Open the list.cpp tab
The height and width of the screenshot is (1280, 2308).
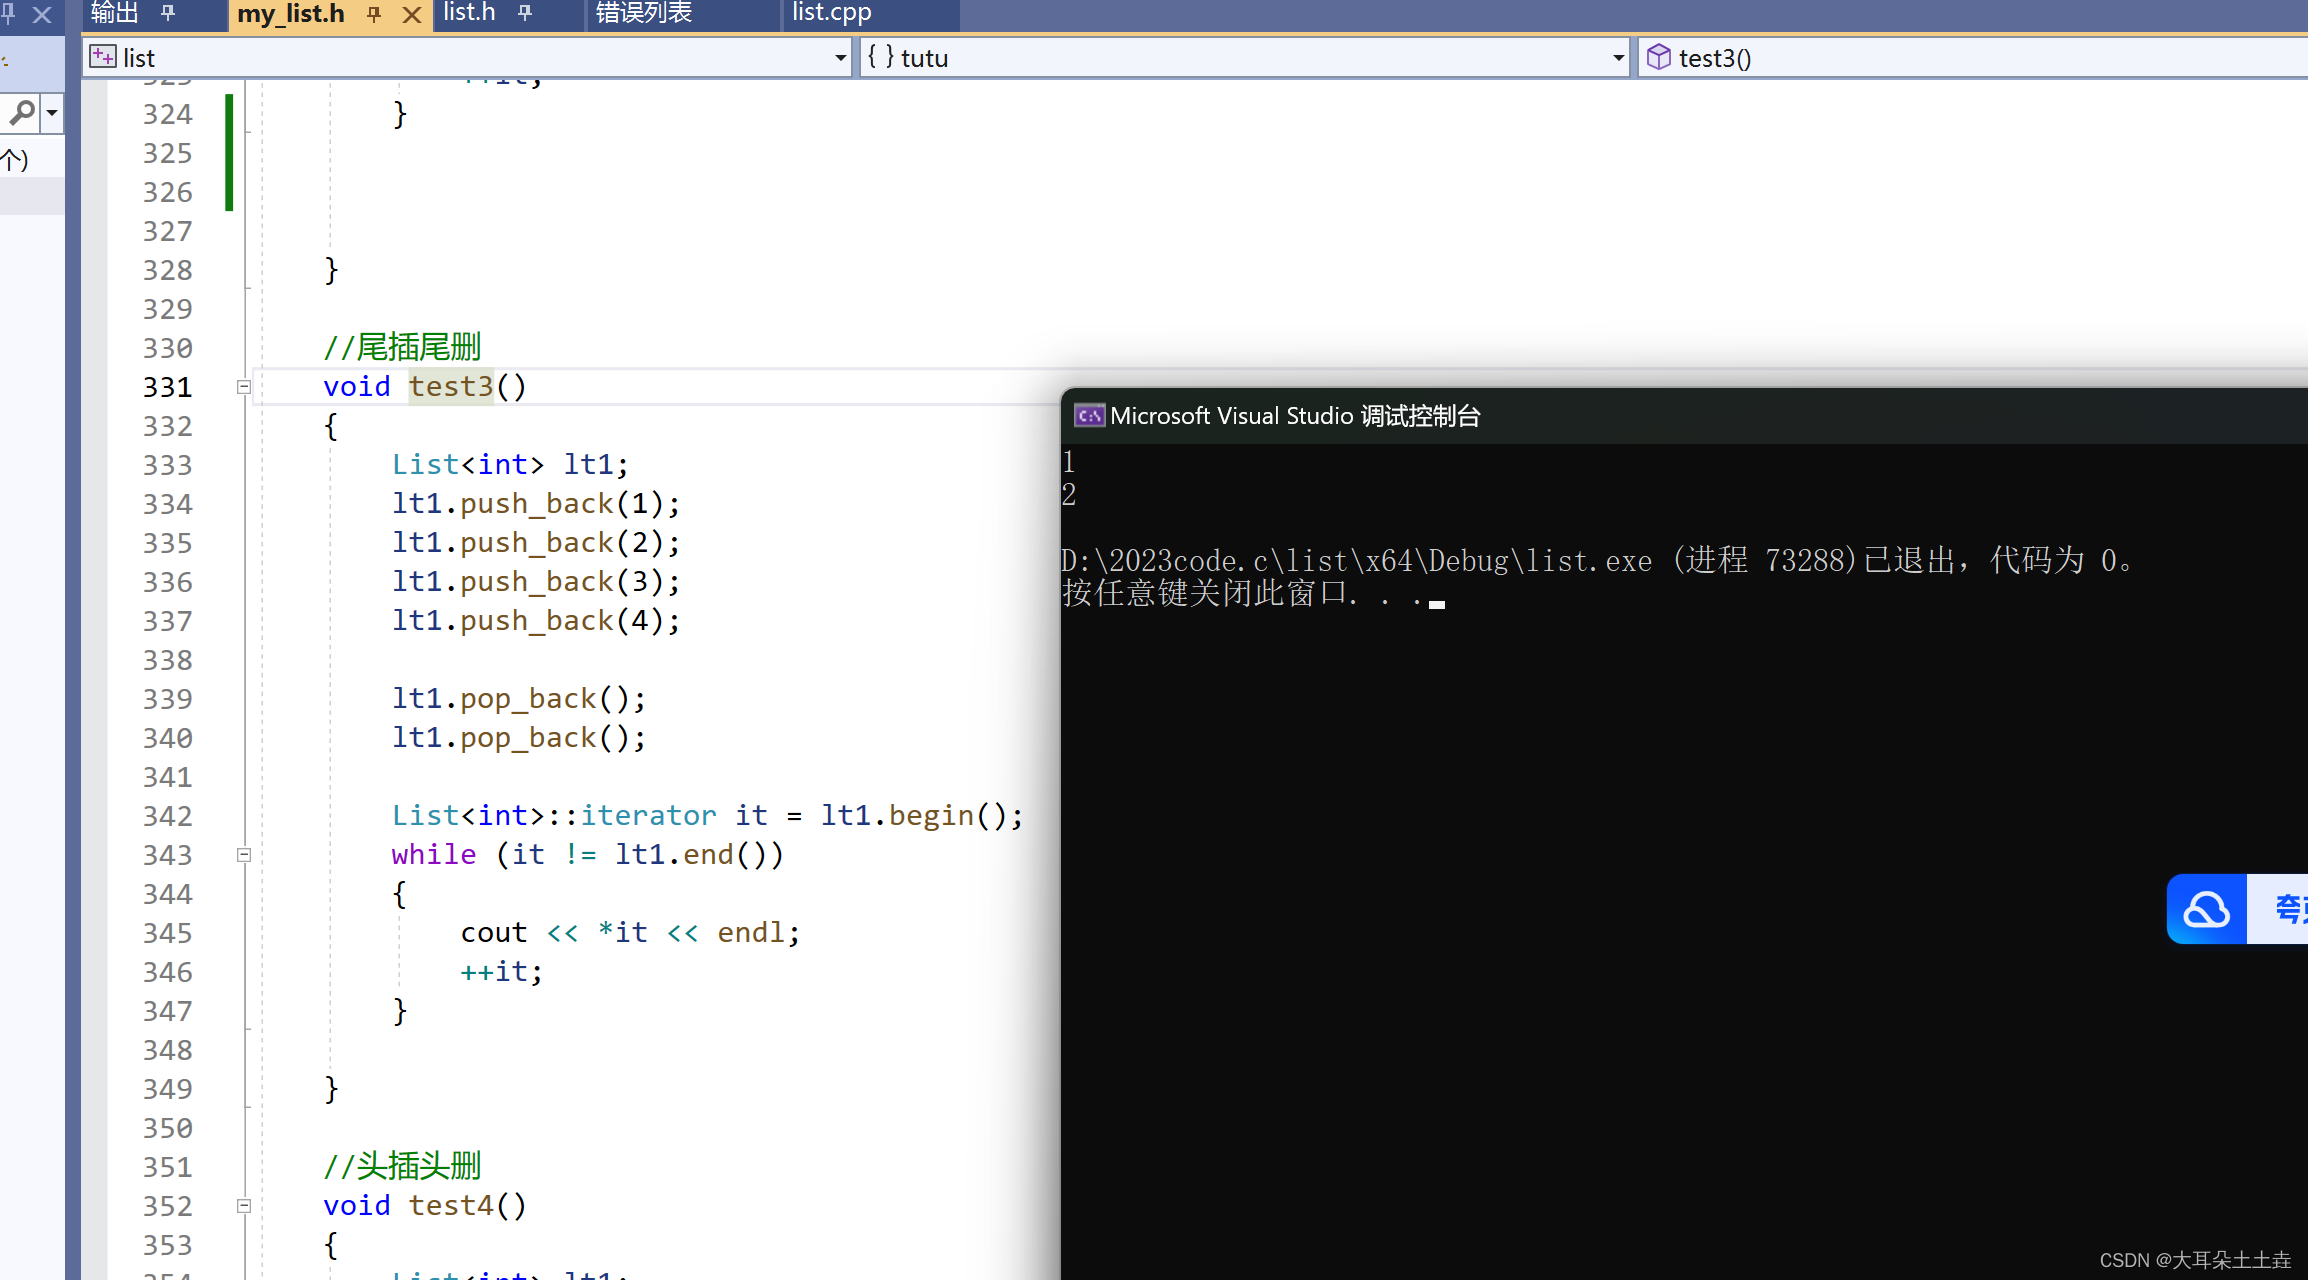click(x=832, y=13)
